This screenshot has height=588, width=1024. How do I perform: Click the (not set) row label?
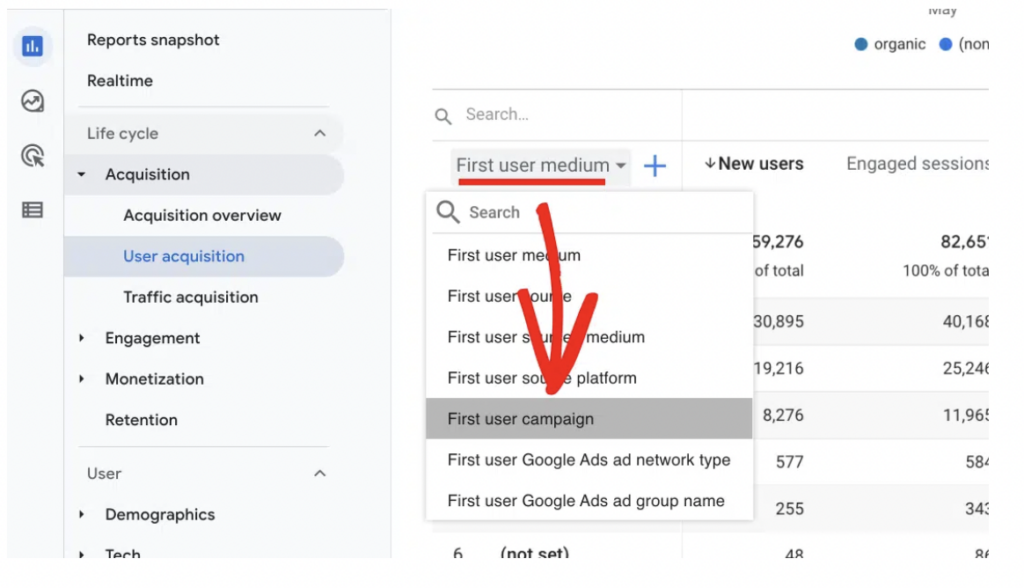point(534,553)
